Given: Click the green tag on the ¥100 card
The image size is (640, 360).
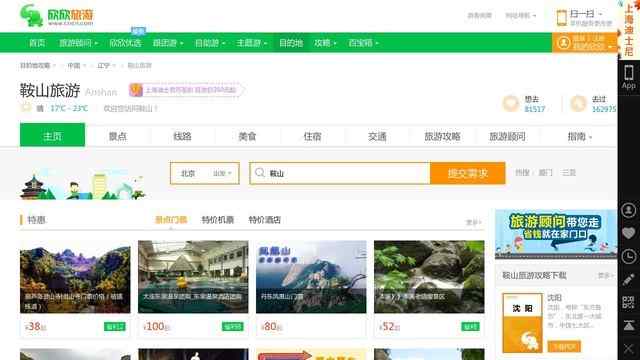Looking at the screenshot, I should (233, 327).
